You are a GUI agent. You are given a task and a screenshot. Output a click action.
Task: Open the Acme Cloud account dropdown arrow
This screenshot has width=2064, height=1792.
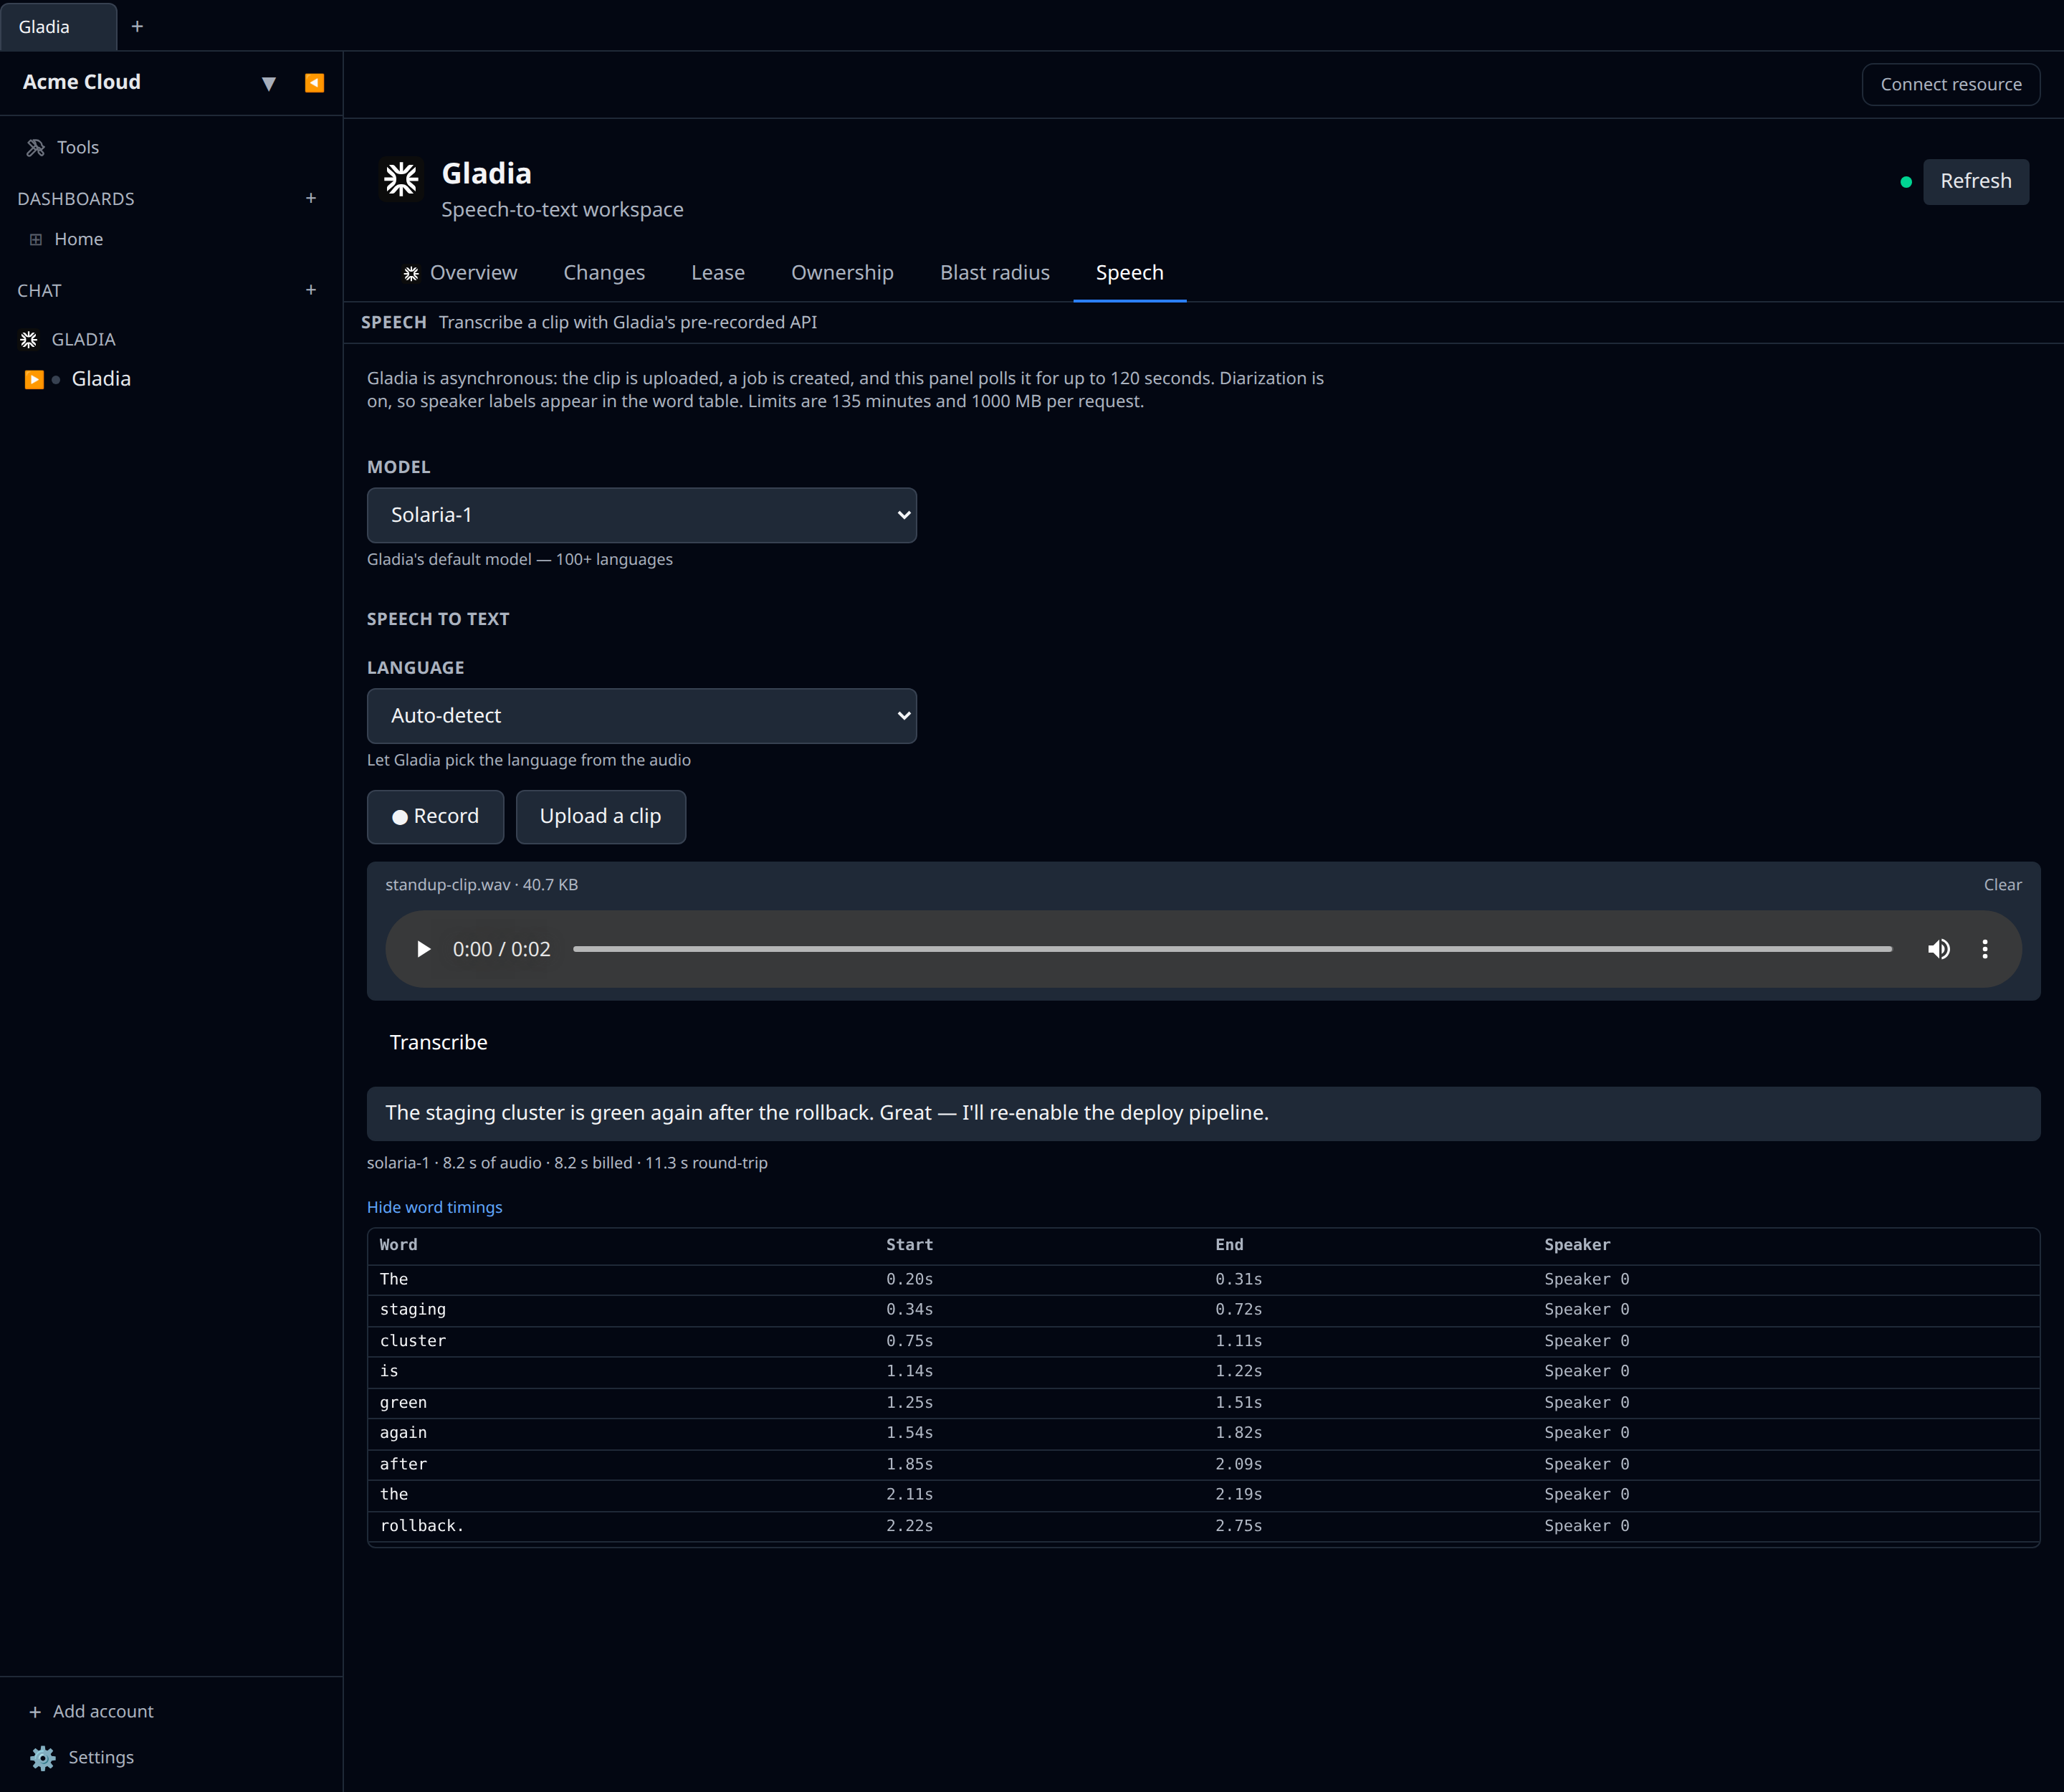point(268,84)
